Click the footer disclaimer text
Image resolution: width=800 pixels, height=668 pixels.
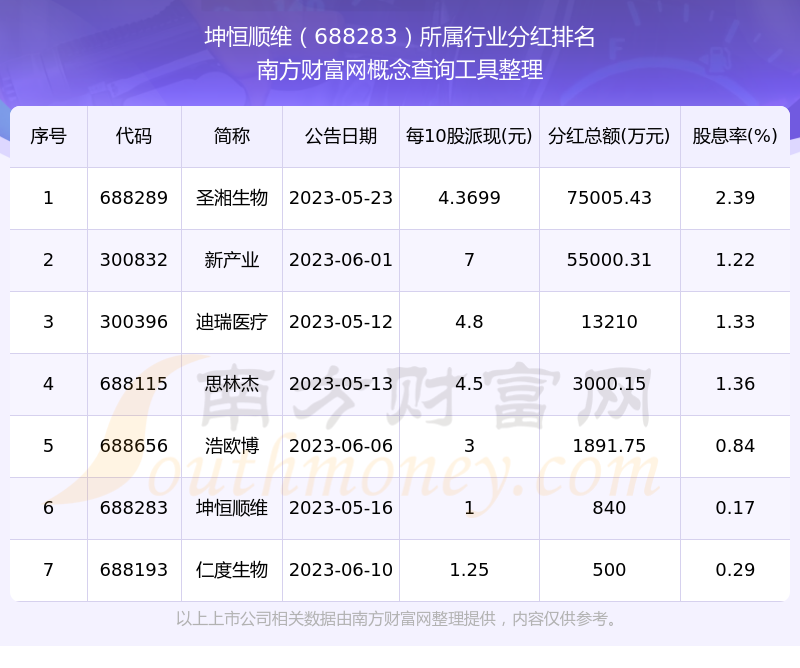pyautogui.click(x=397, y=619)
